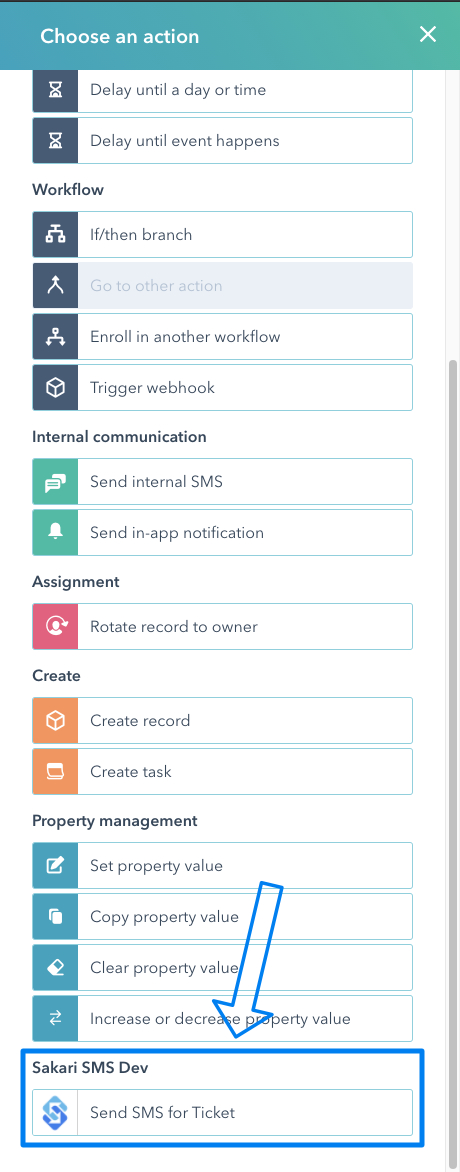Choose the Create record action

point(222,721)
